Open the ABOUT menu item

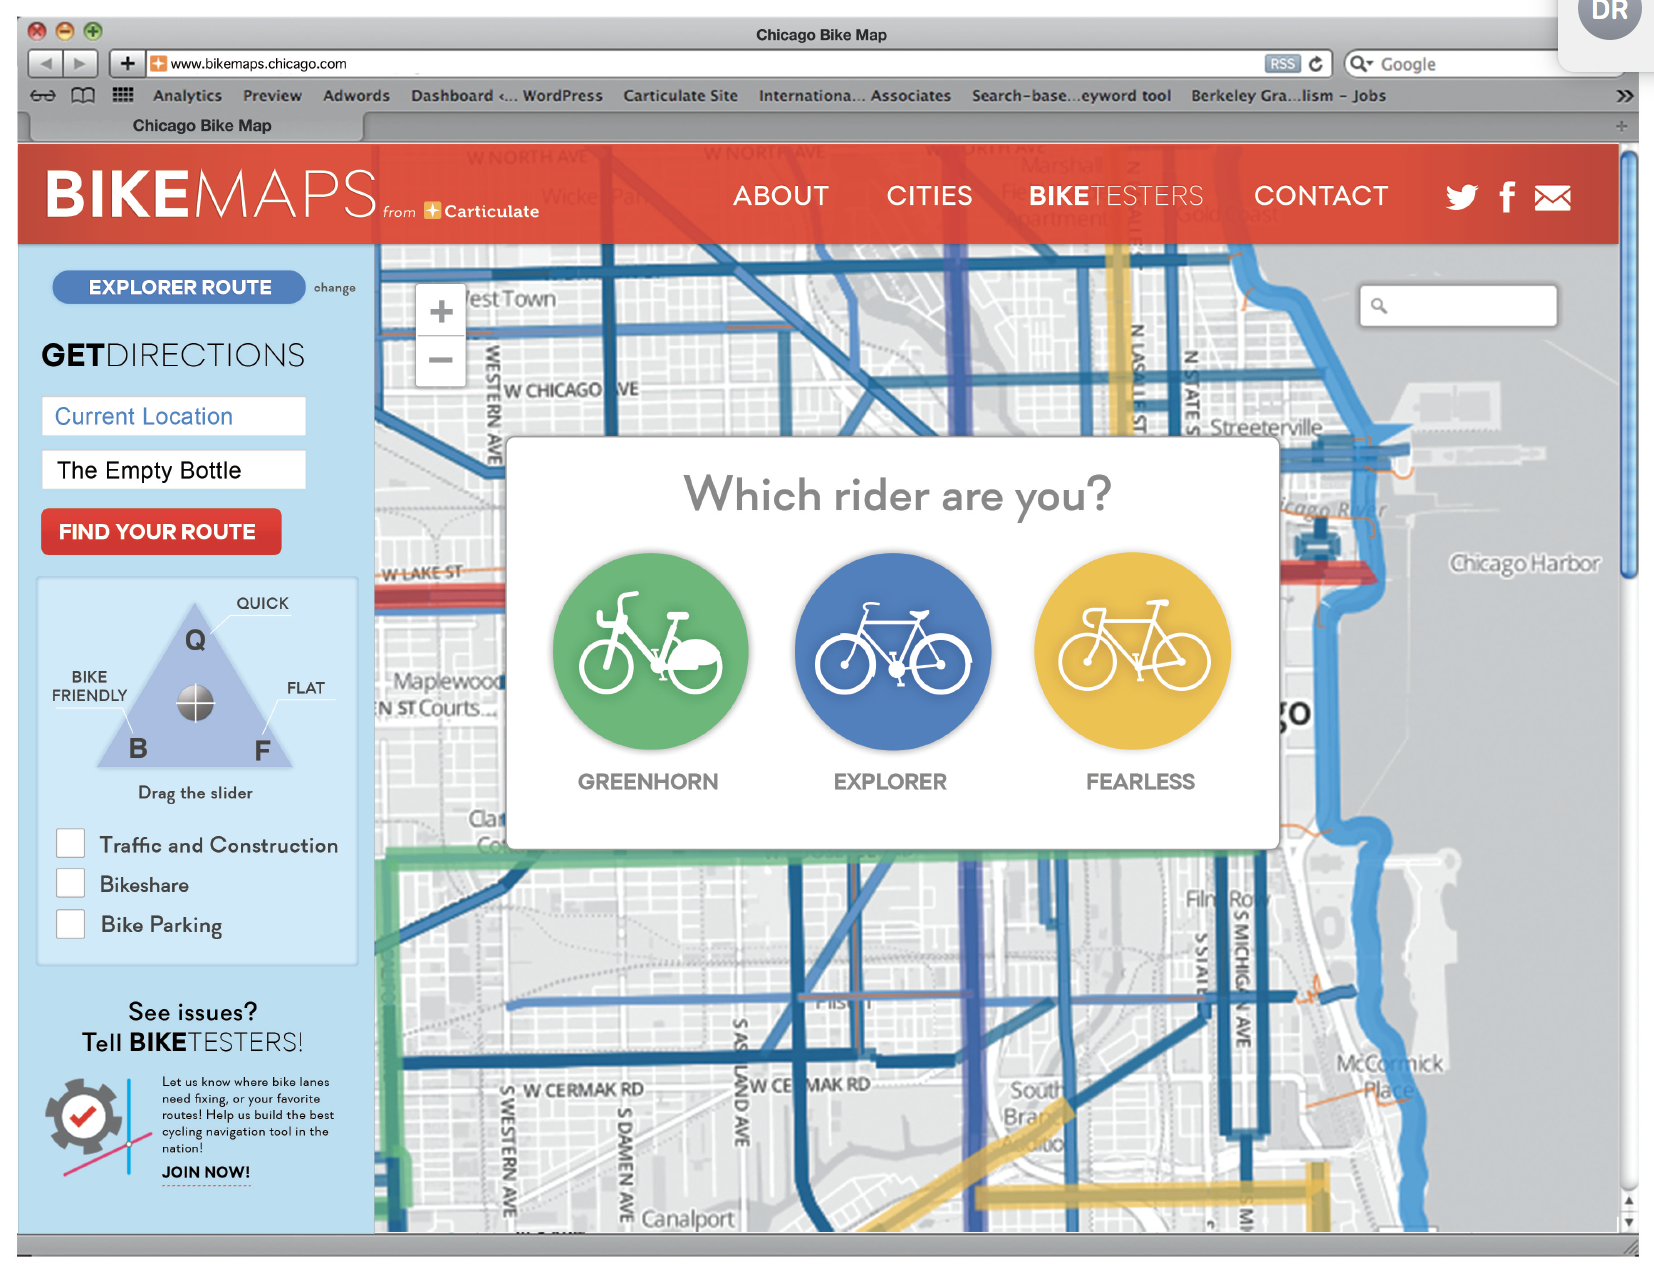(x=781, y=196)
